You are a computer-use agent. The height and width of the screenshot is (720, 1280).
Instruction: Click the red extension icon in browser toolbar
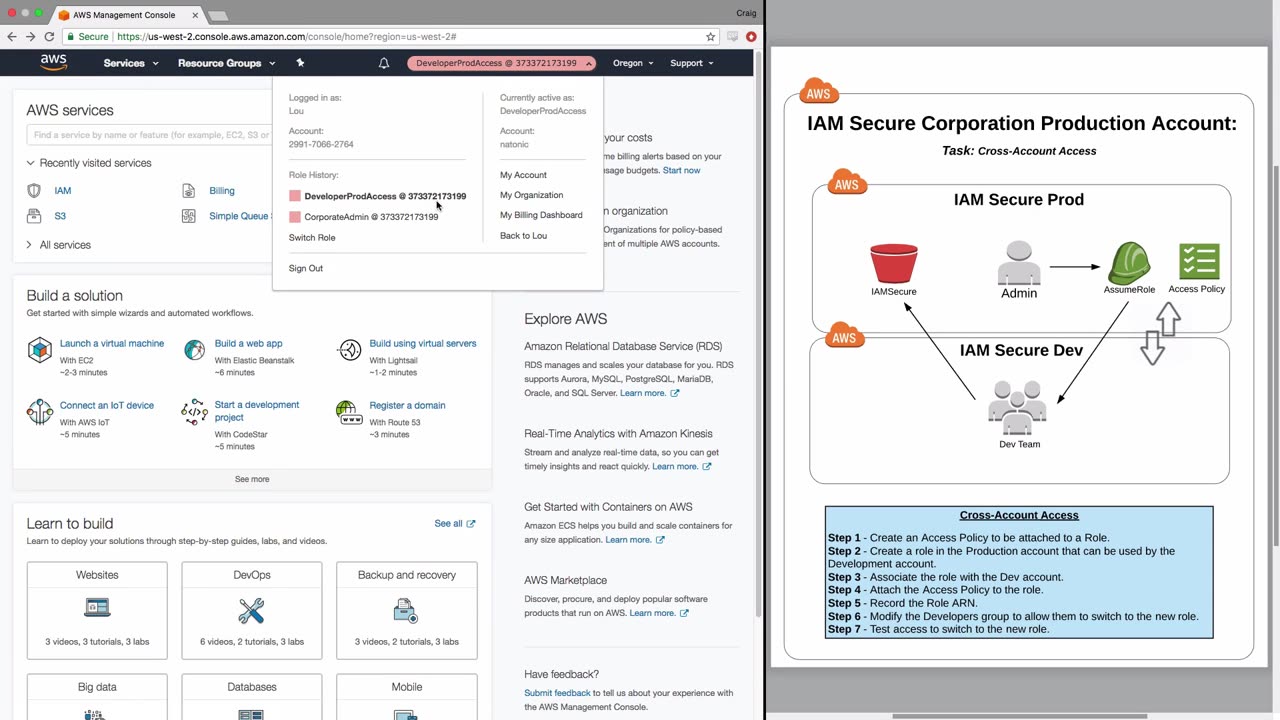pos(751,37)
